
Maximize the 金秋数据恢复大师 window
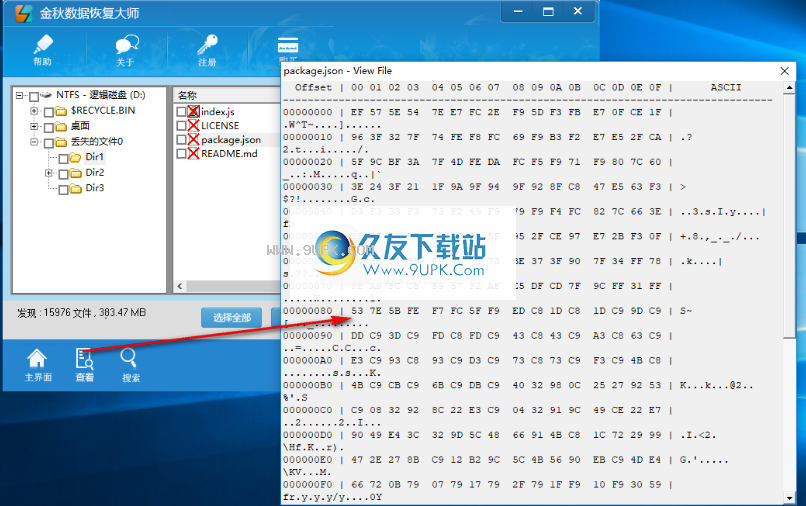click(x=548, y=11)
